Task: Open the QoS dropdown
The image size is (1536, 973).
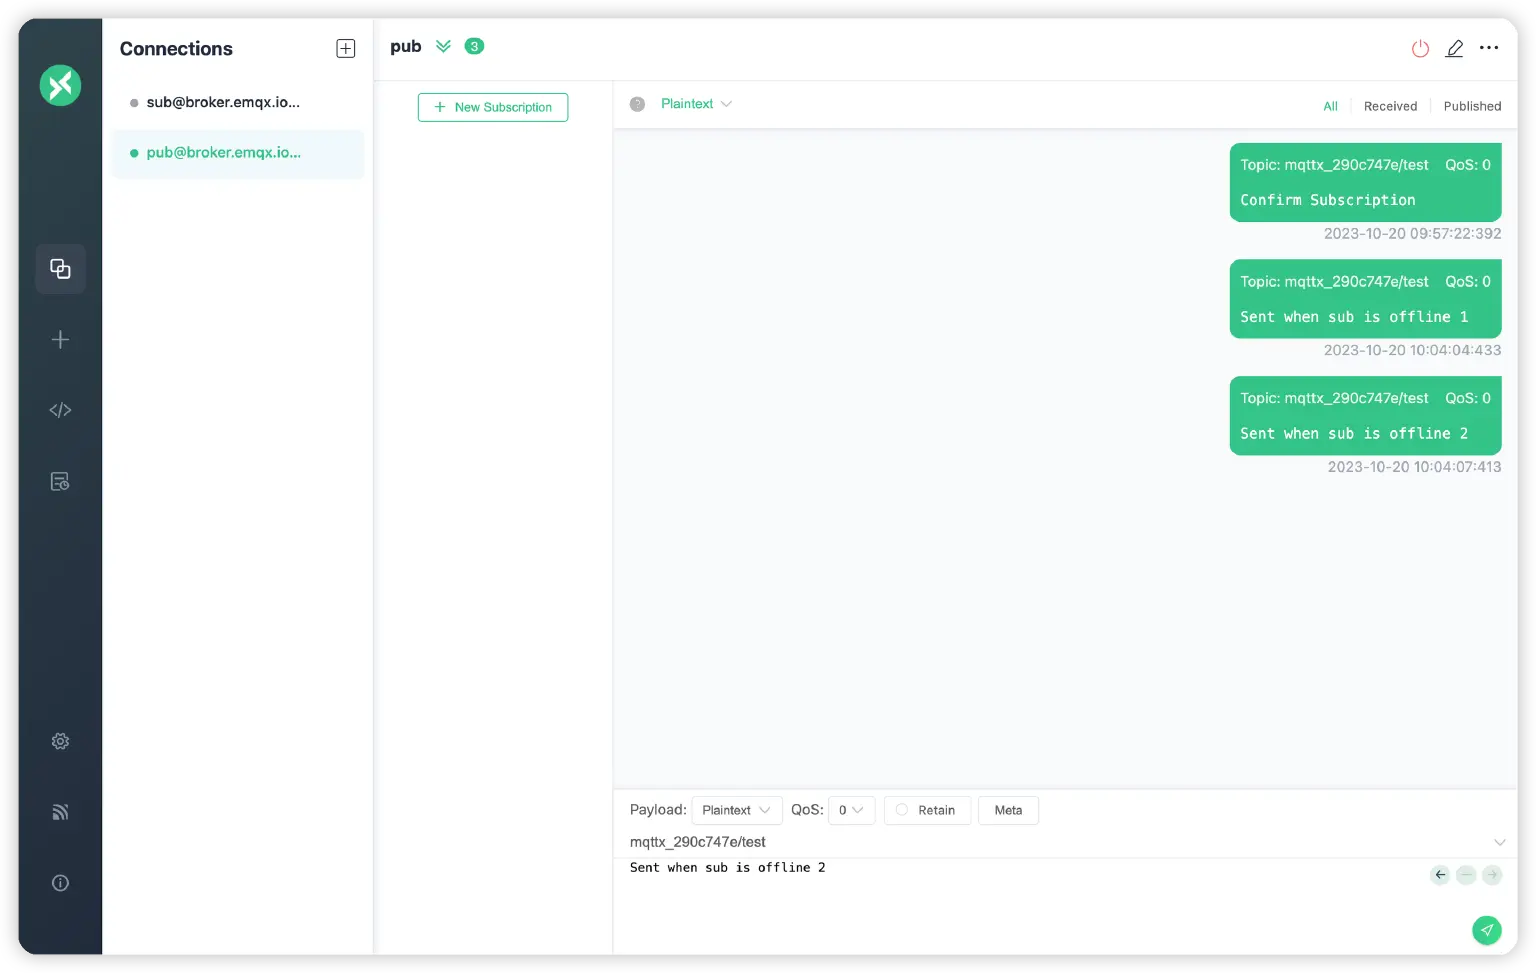Action: pyautogui.click(x=851, y=810)
